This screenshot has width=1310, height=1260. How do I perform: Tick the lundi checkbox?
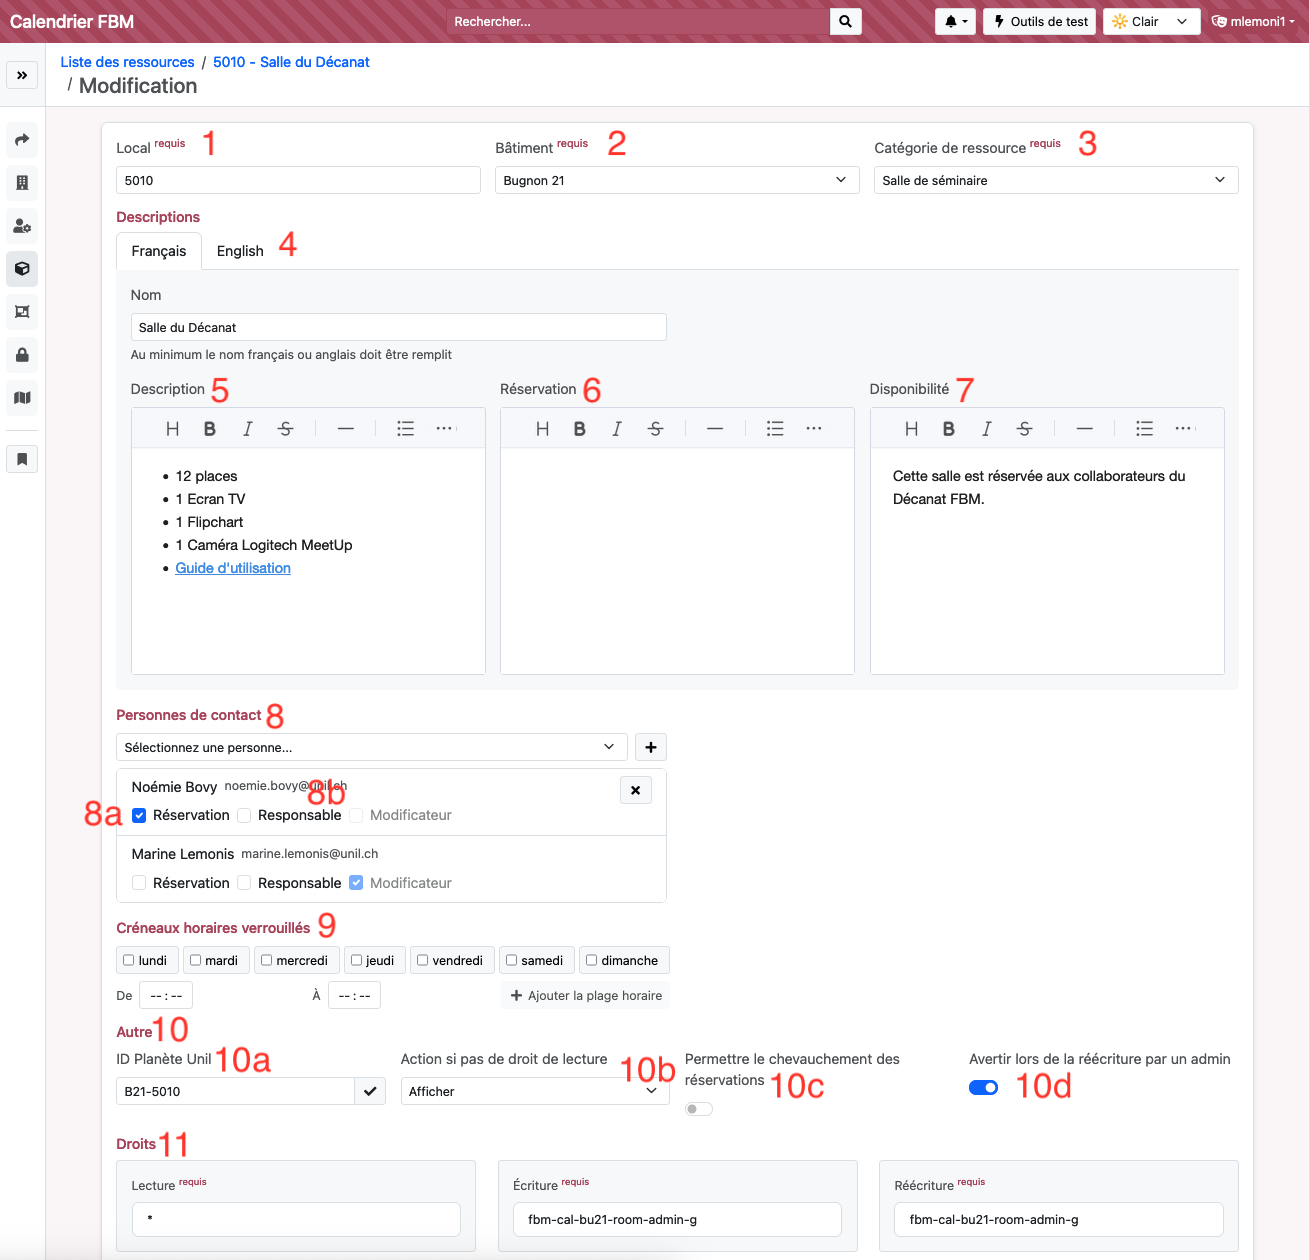click(129, 960)
